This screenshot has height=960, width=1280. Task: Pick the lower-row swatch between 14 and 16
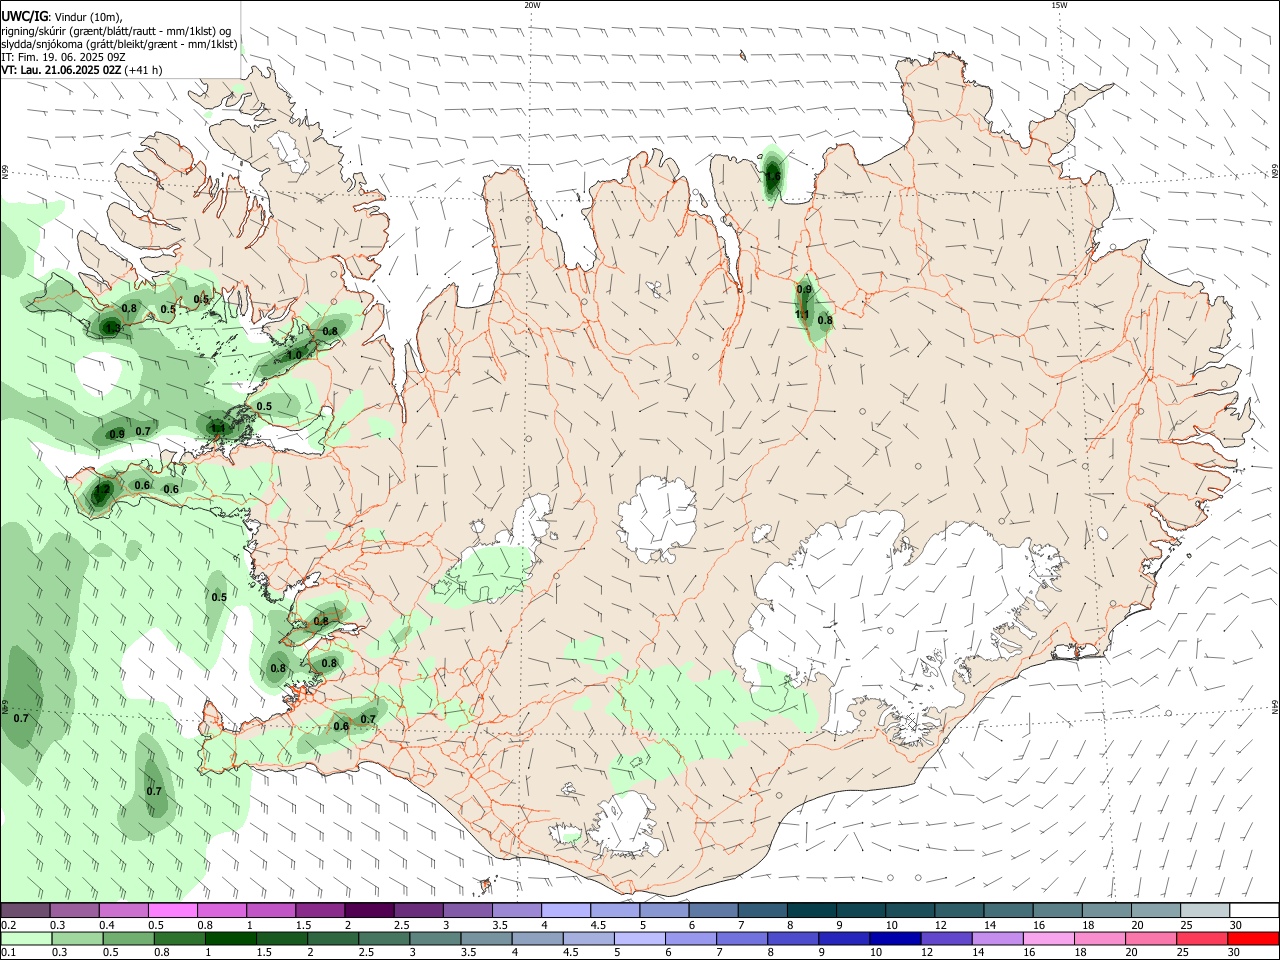997,939
